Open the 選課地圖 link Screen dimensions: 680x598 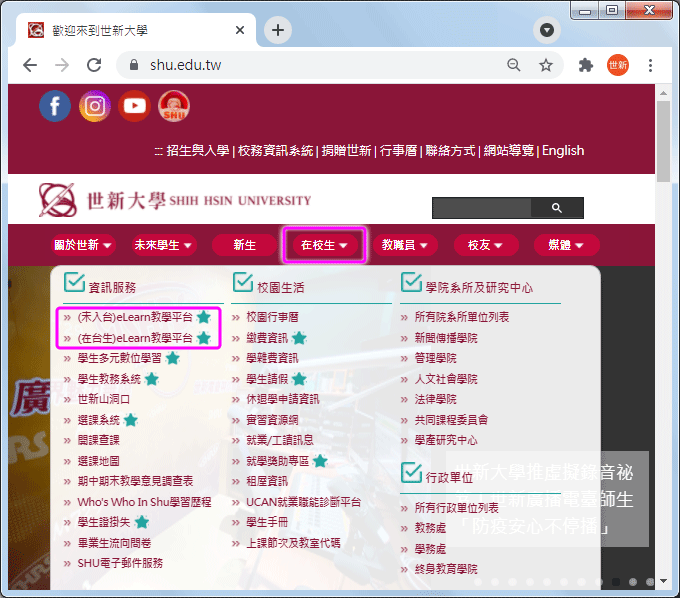pyautogui.click(x=98, y=461)
